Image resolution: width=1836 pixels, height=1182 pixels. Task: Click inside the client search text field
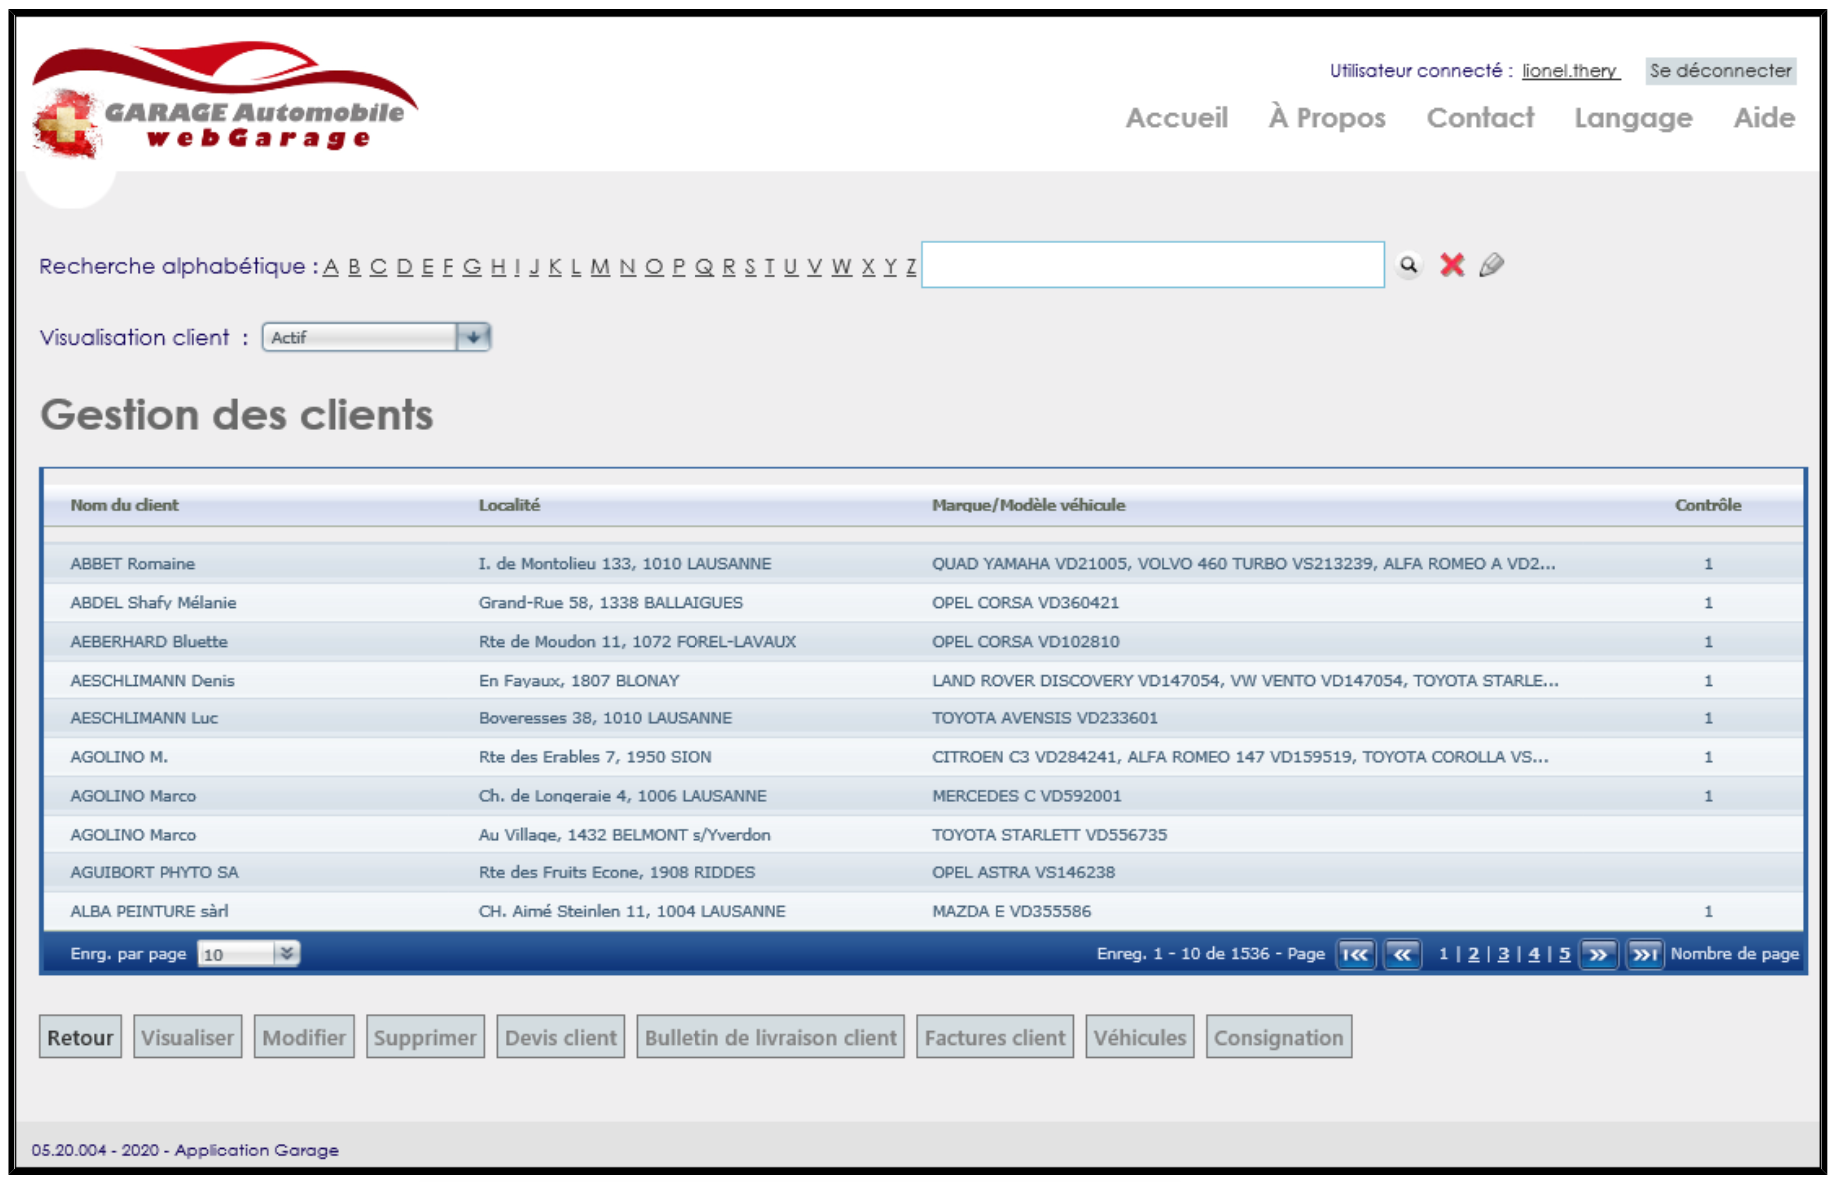[x=1152, y=265]
